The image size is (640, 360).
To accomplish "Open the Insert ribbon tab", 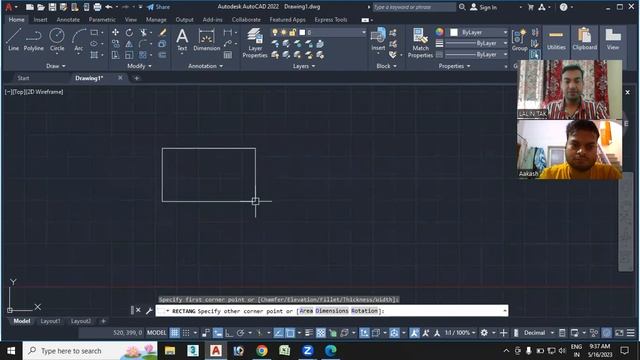I will (x=40, y=20).
